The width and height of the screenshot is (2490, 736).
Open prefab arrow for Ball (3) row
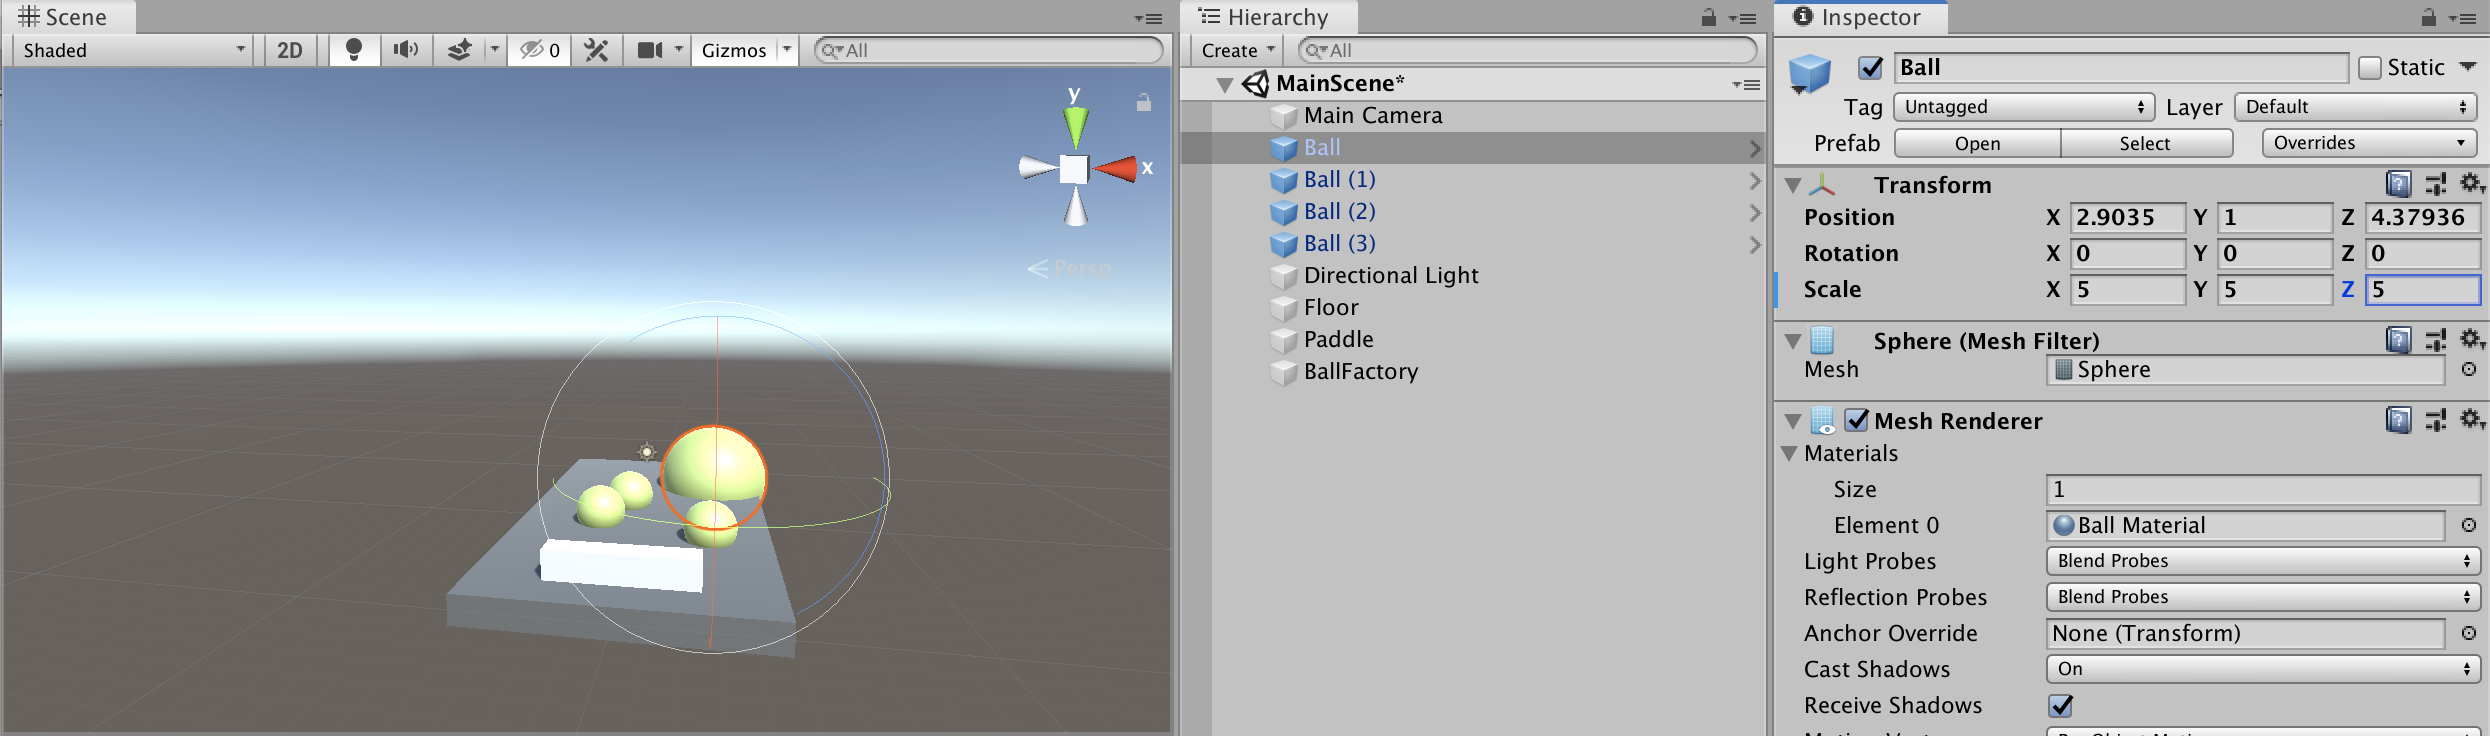point(1755,245)
